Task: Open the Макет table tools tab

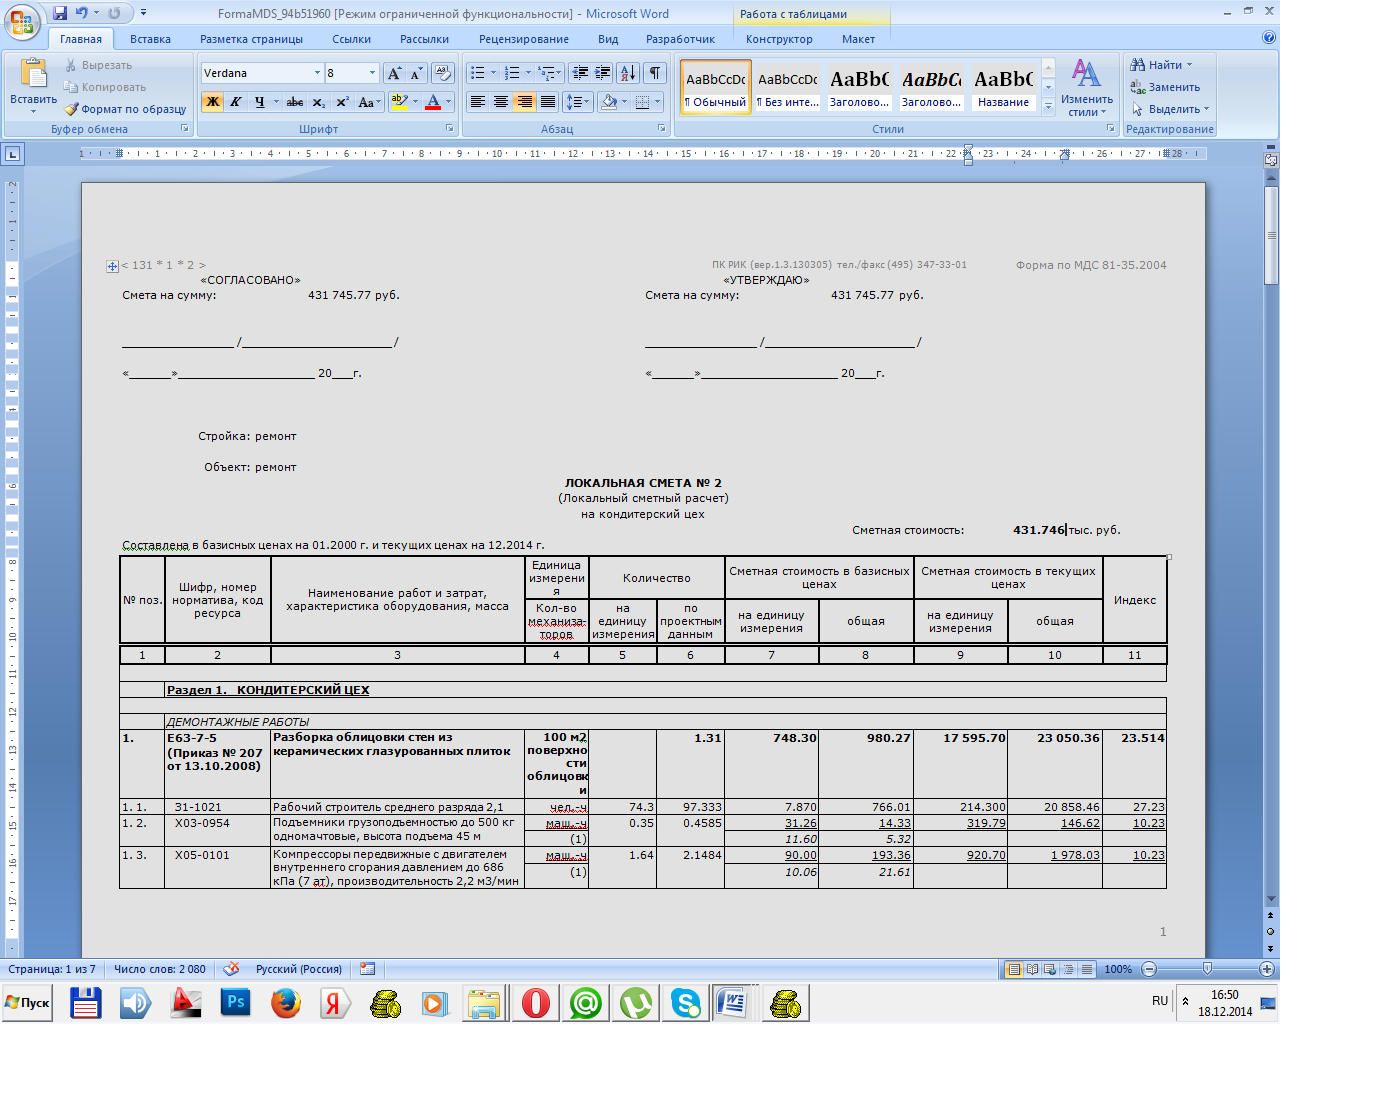Action: (x=858, y=39)
